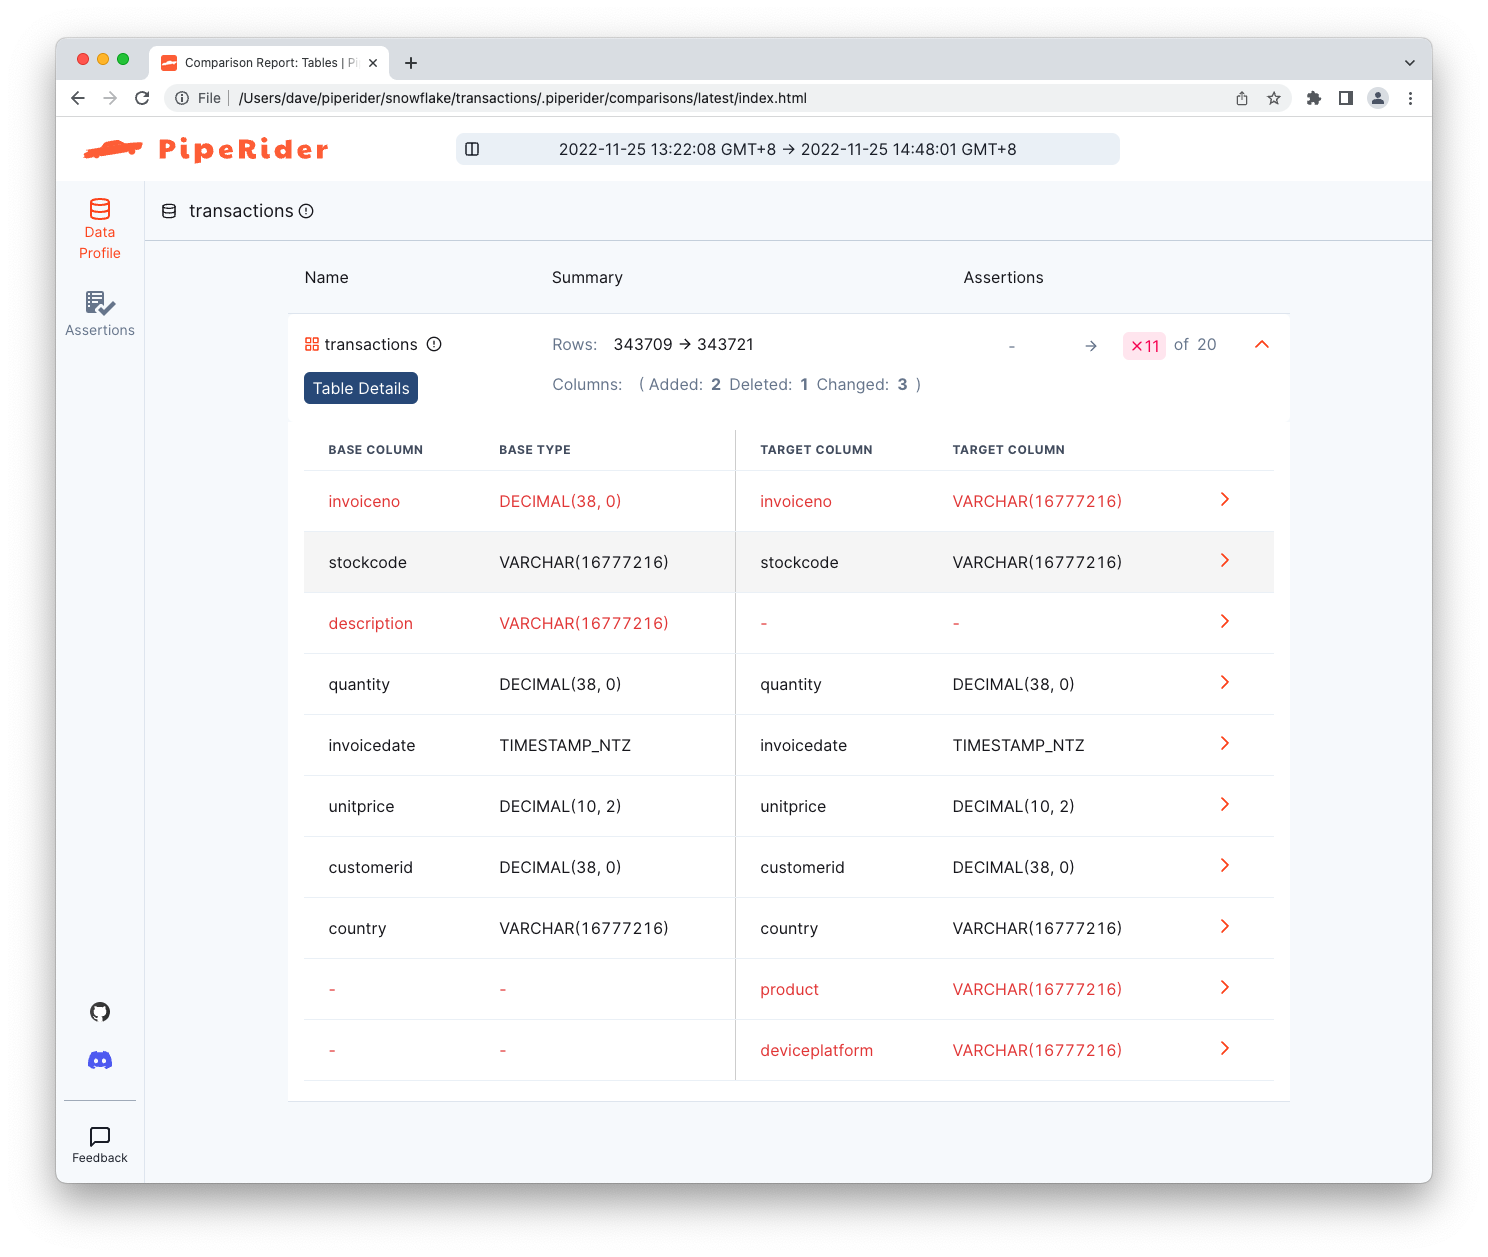Screen dimensions: 1488x1257
Task: Expand the deviceplatform column details
Action: click(x=1225, y=1049)
